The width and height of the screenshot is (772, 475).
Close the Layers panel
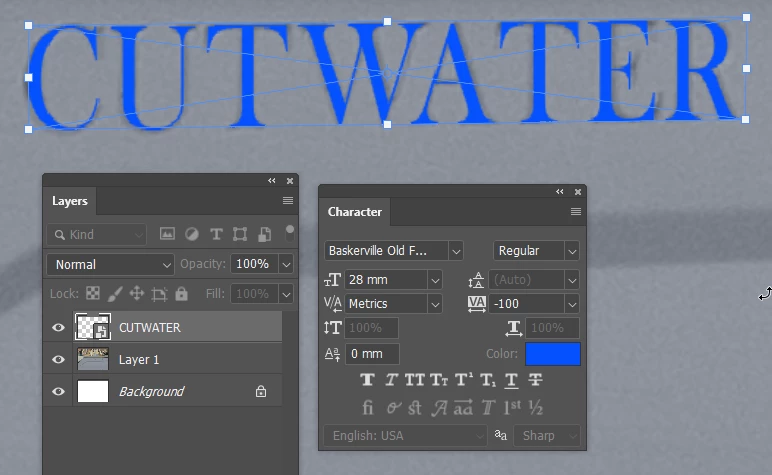[x=290, y=181]
